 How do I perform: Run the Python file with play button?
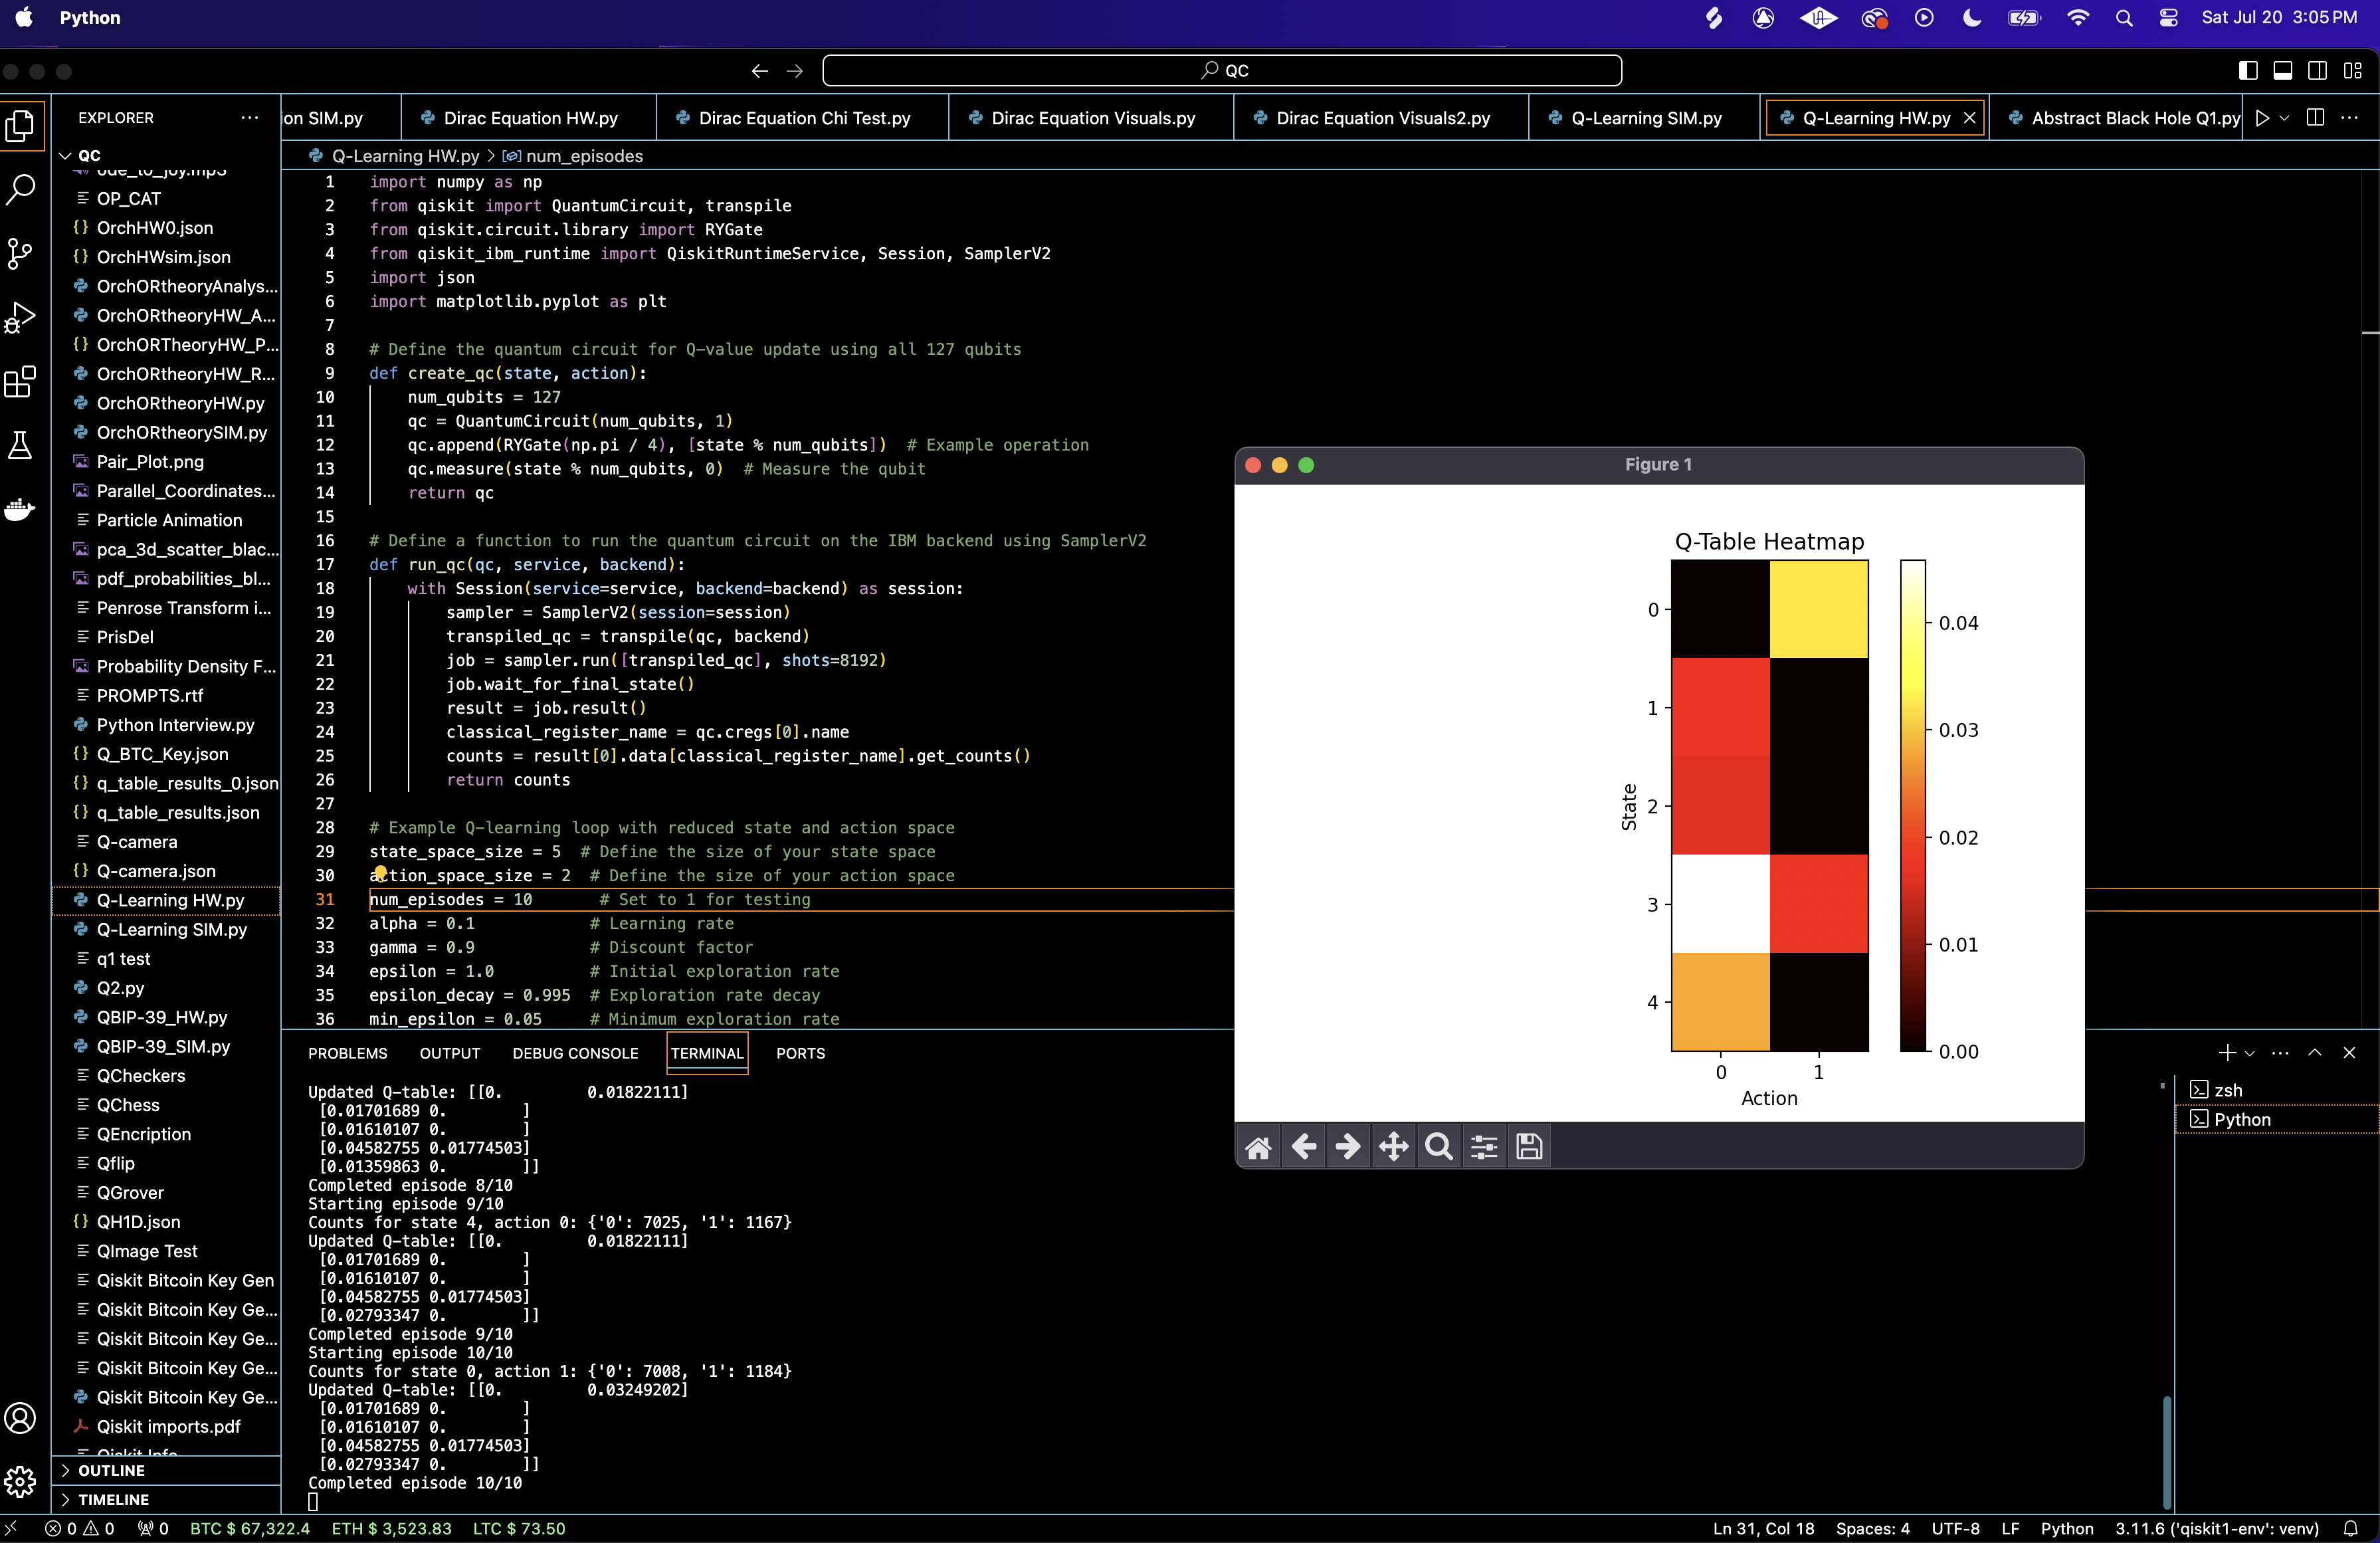pos(2262,118)
